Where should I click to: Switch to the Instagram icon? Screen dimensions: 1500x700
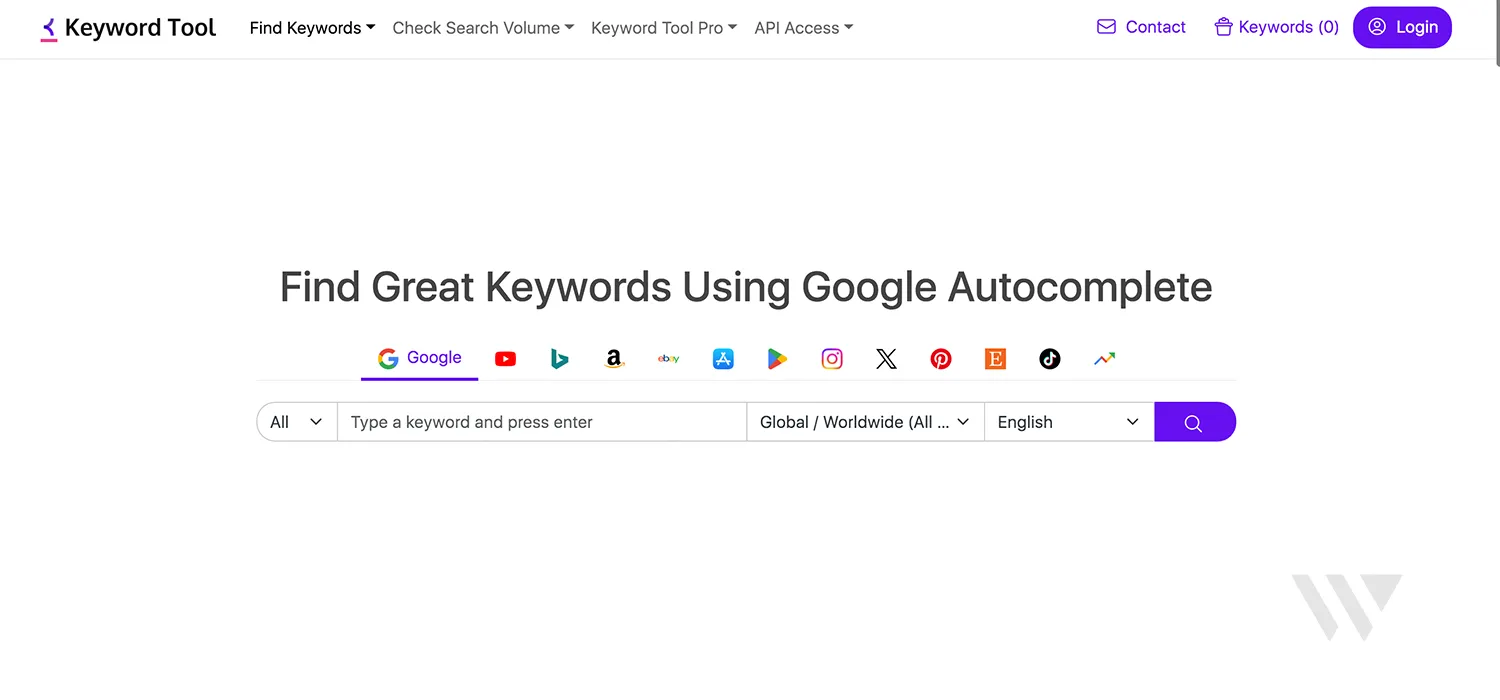tap(832, 359)
